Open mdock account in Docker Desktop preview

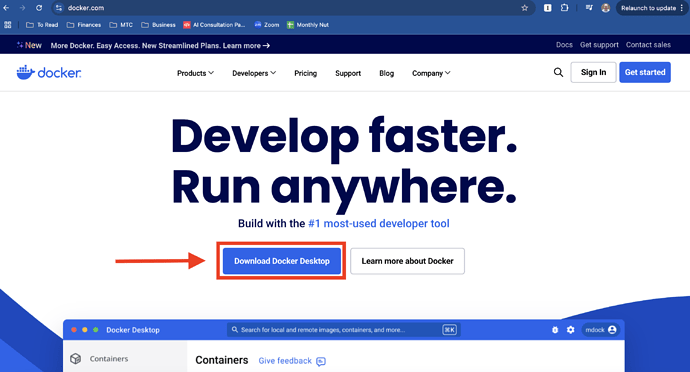(601, 330)
